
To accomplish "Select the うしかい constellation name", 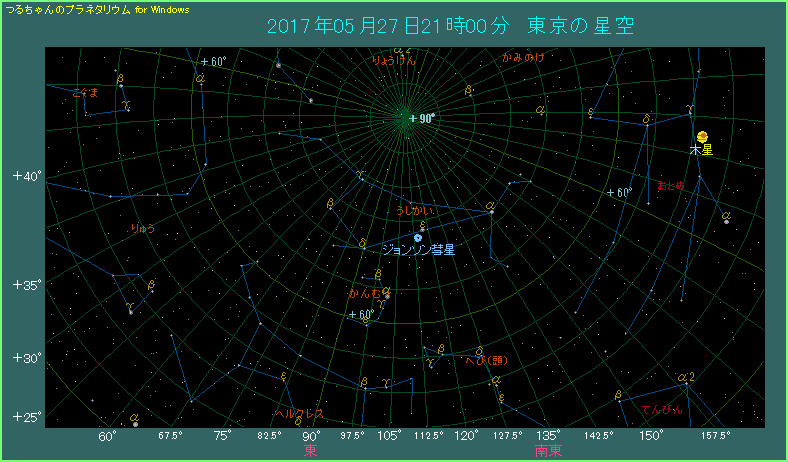I will pyautogui.click(x=415, y=211).
